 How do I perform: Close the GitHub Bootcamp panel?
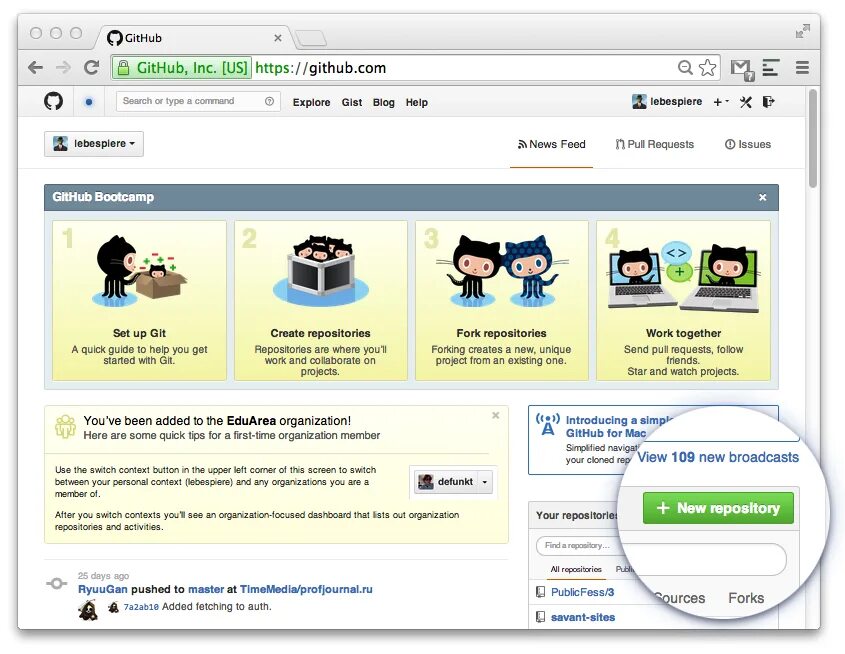click(x=763, y=197)
